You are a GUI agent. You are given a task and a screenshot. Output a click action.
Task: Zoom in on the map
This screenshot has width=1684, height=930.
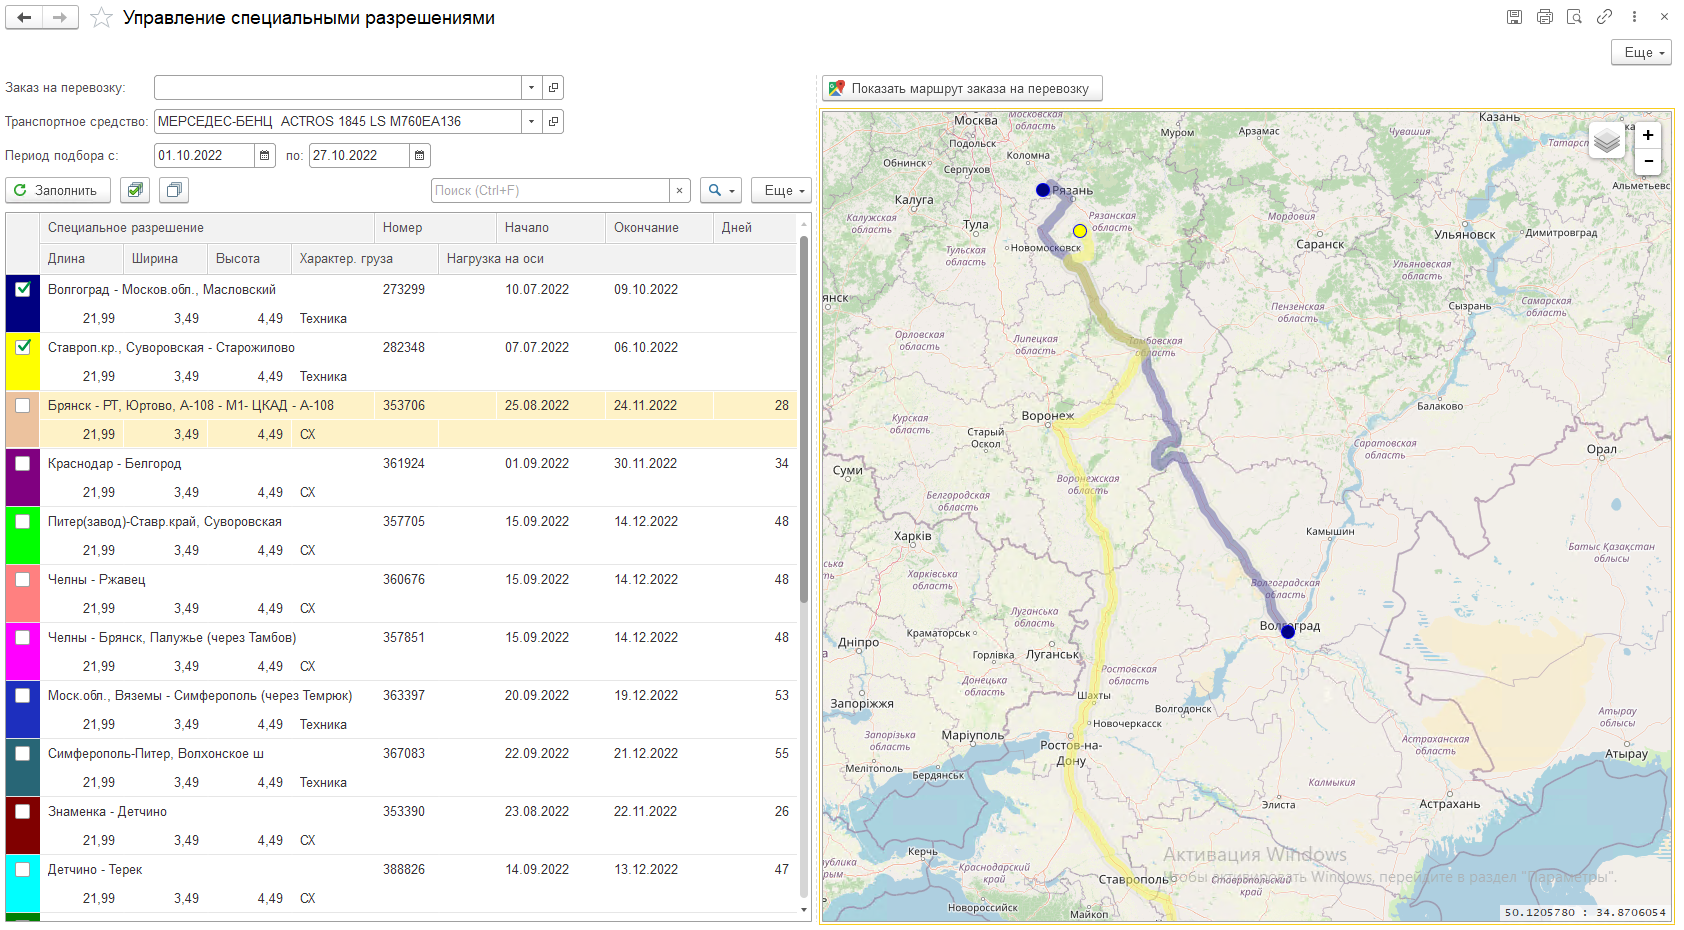tap(1648, 135)
